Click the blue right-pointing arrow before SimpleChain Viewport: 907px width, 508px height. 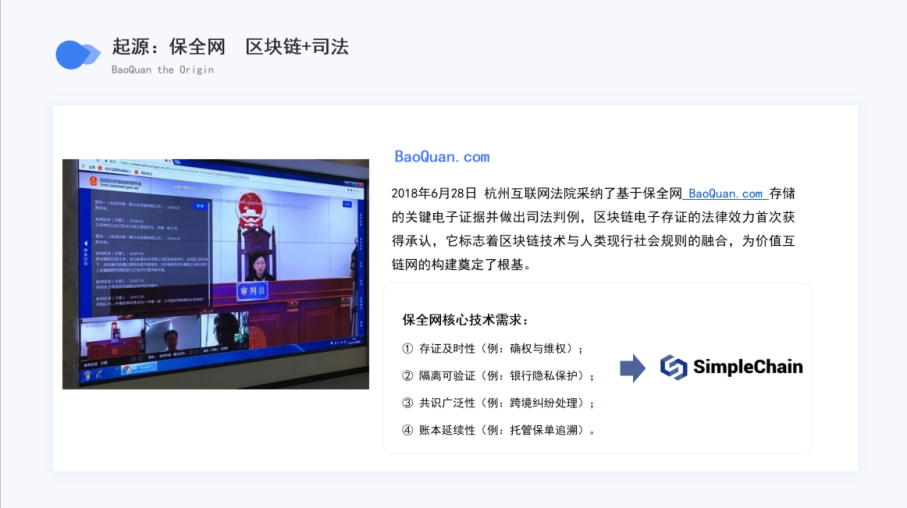coord(632,367)
